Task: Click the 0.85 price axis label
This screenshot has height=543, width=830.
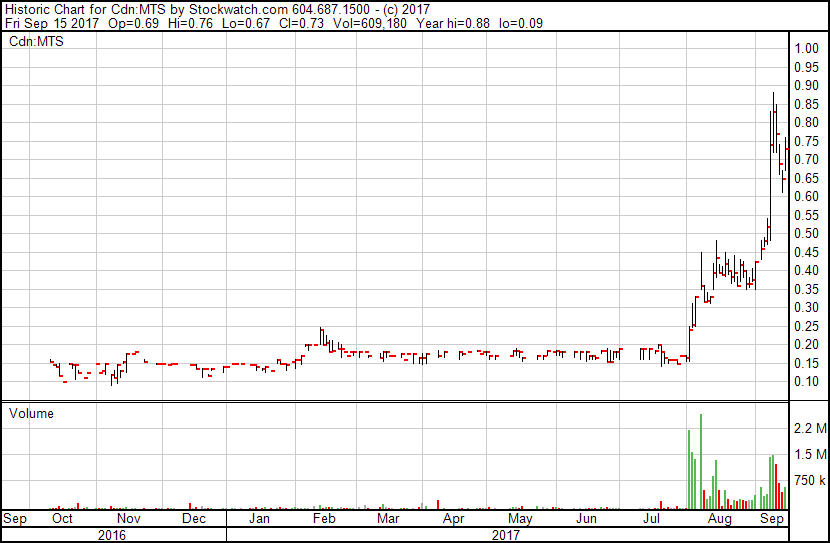Action: 806,104
